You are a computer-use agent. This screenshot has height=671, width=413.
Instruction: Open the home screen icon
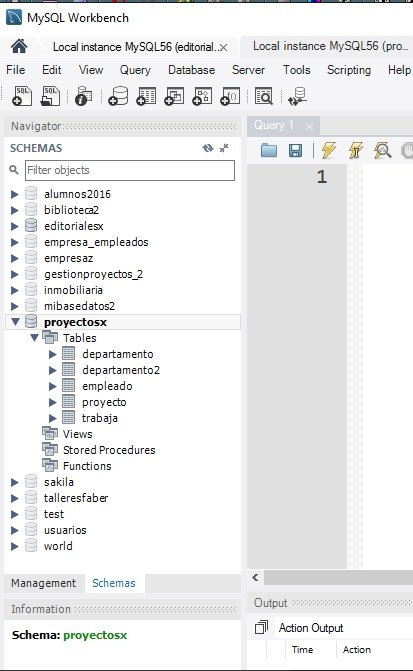click(x=19, y=46)
